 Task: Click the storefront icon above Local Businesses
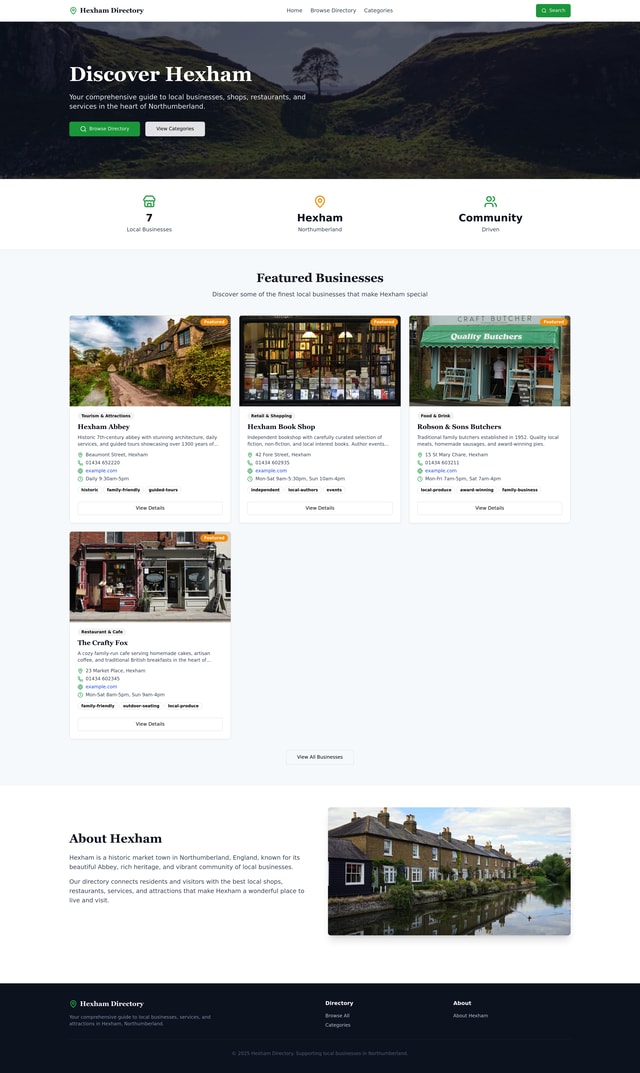[149, 201]
